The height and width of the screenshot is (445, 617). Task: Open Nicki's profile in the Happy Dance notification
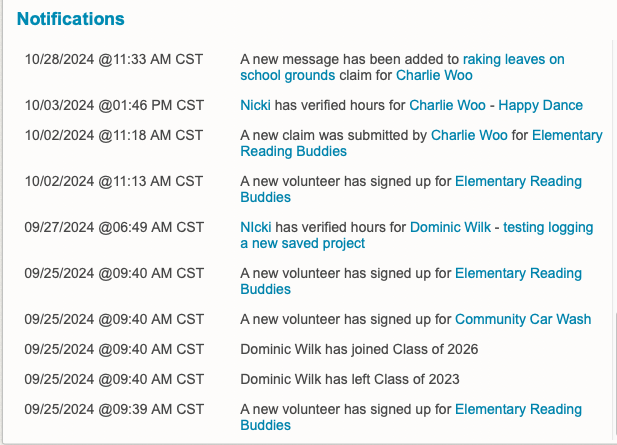(x=255, y=105)
